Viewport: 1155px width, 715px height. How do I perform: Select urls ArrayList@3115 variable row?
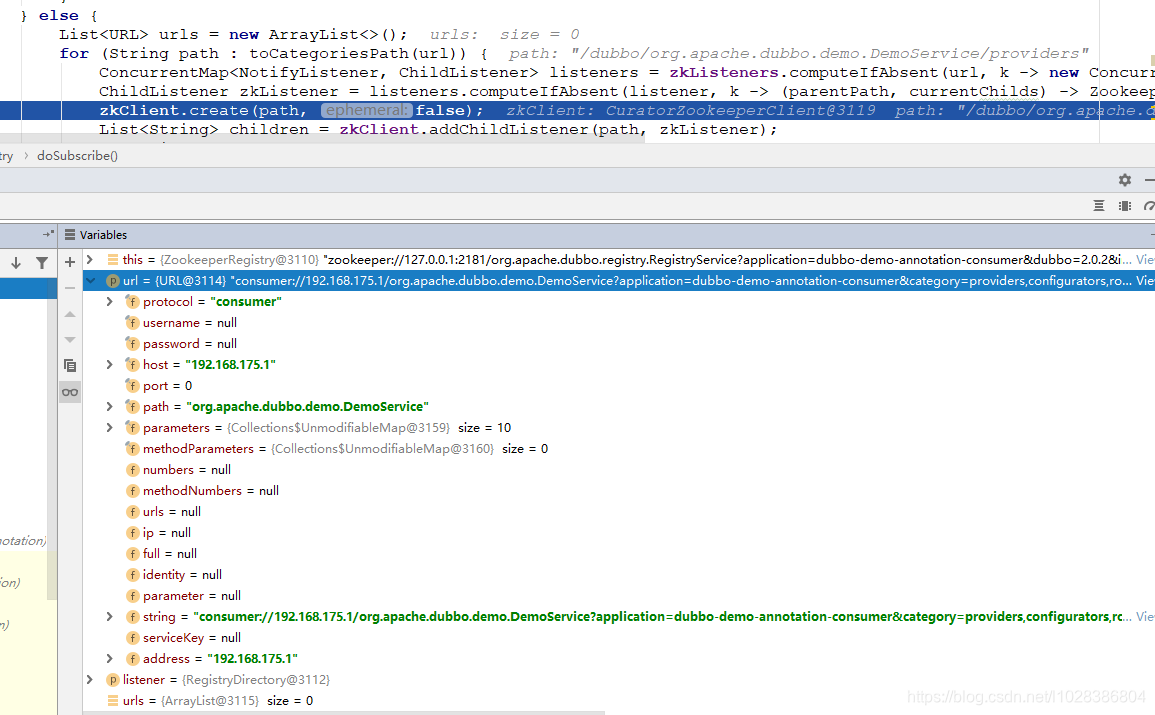[619, 700]
